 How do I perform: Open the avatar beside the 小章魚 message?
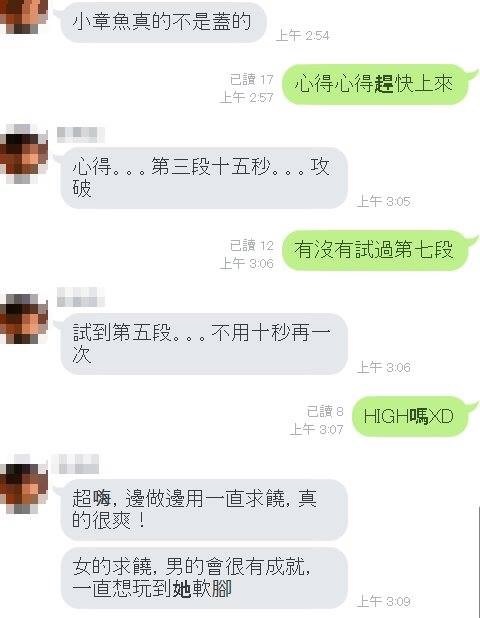pos(23,17)
